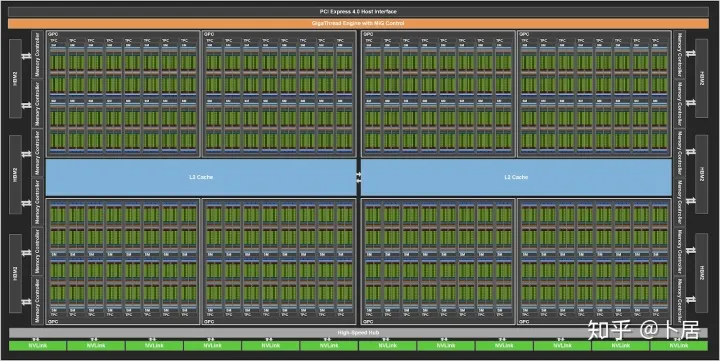Click the left L2 Cache block
Image resolution: width=720 pixels, height=361 pixels.
201,177
